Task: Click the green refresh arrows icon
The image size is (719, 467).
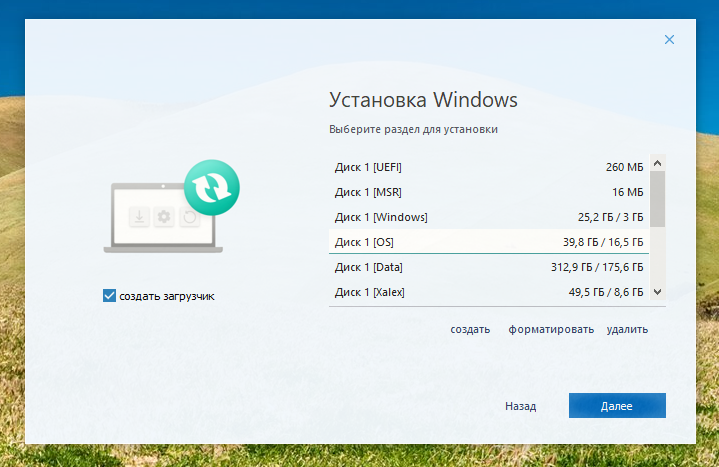Action: click(x=212, y=186)
